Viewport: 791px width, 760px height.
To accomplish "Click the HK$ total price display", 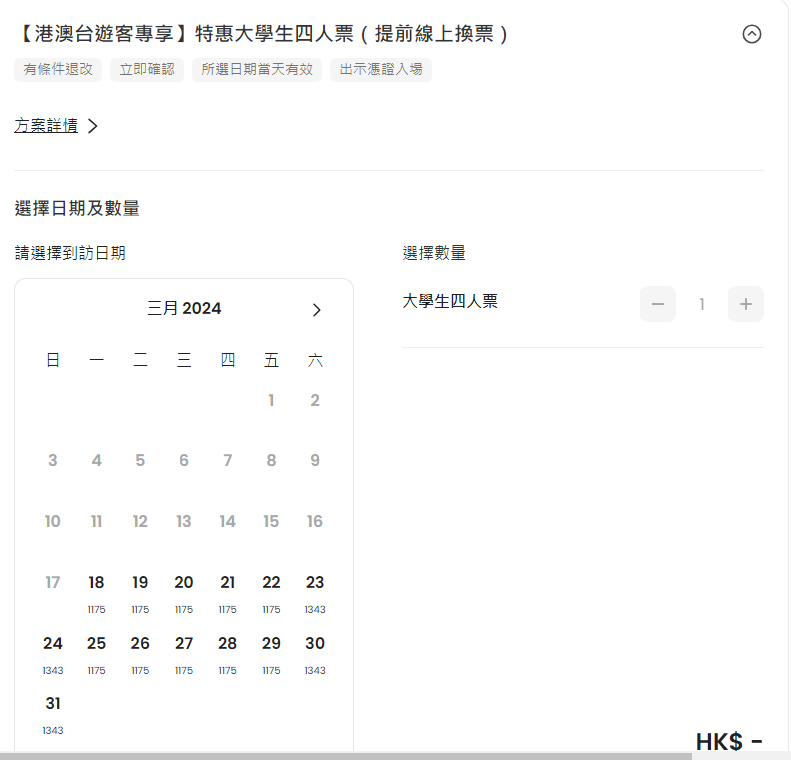I will click(729, 742).
